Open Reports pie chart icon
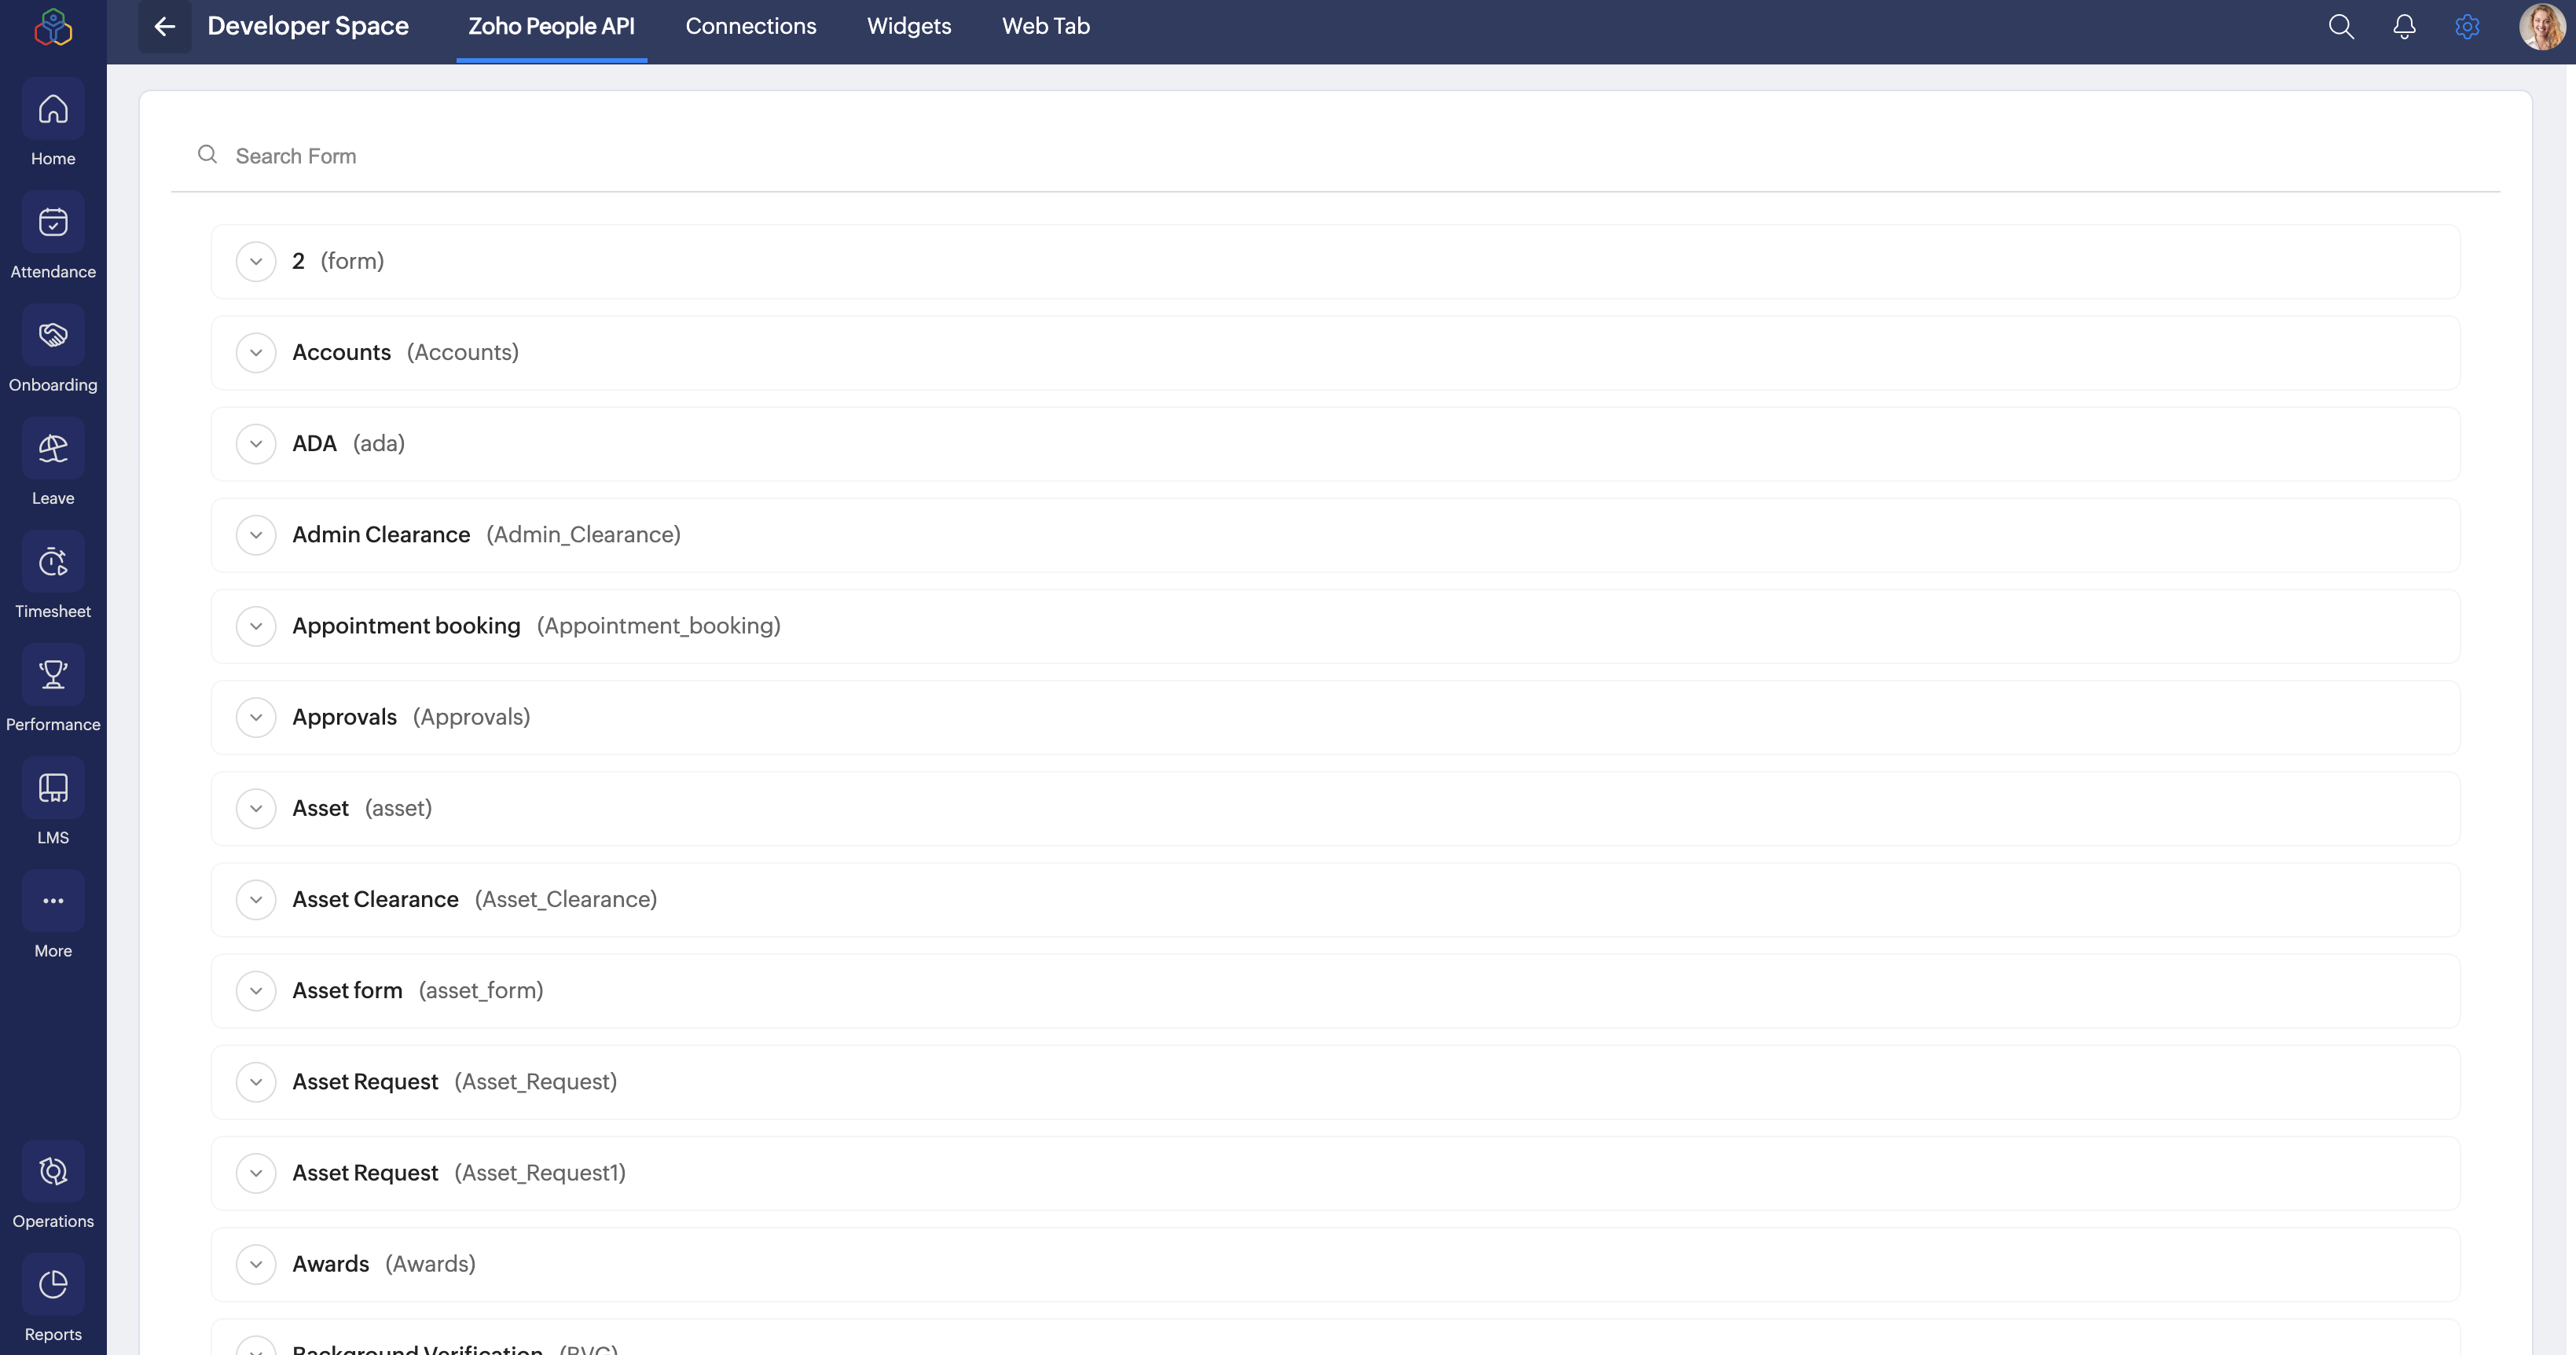Image resolution: width=2576 pixels, height=1355 pixels. [x=53, y=1285]
